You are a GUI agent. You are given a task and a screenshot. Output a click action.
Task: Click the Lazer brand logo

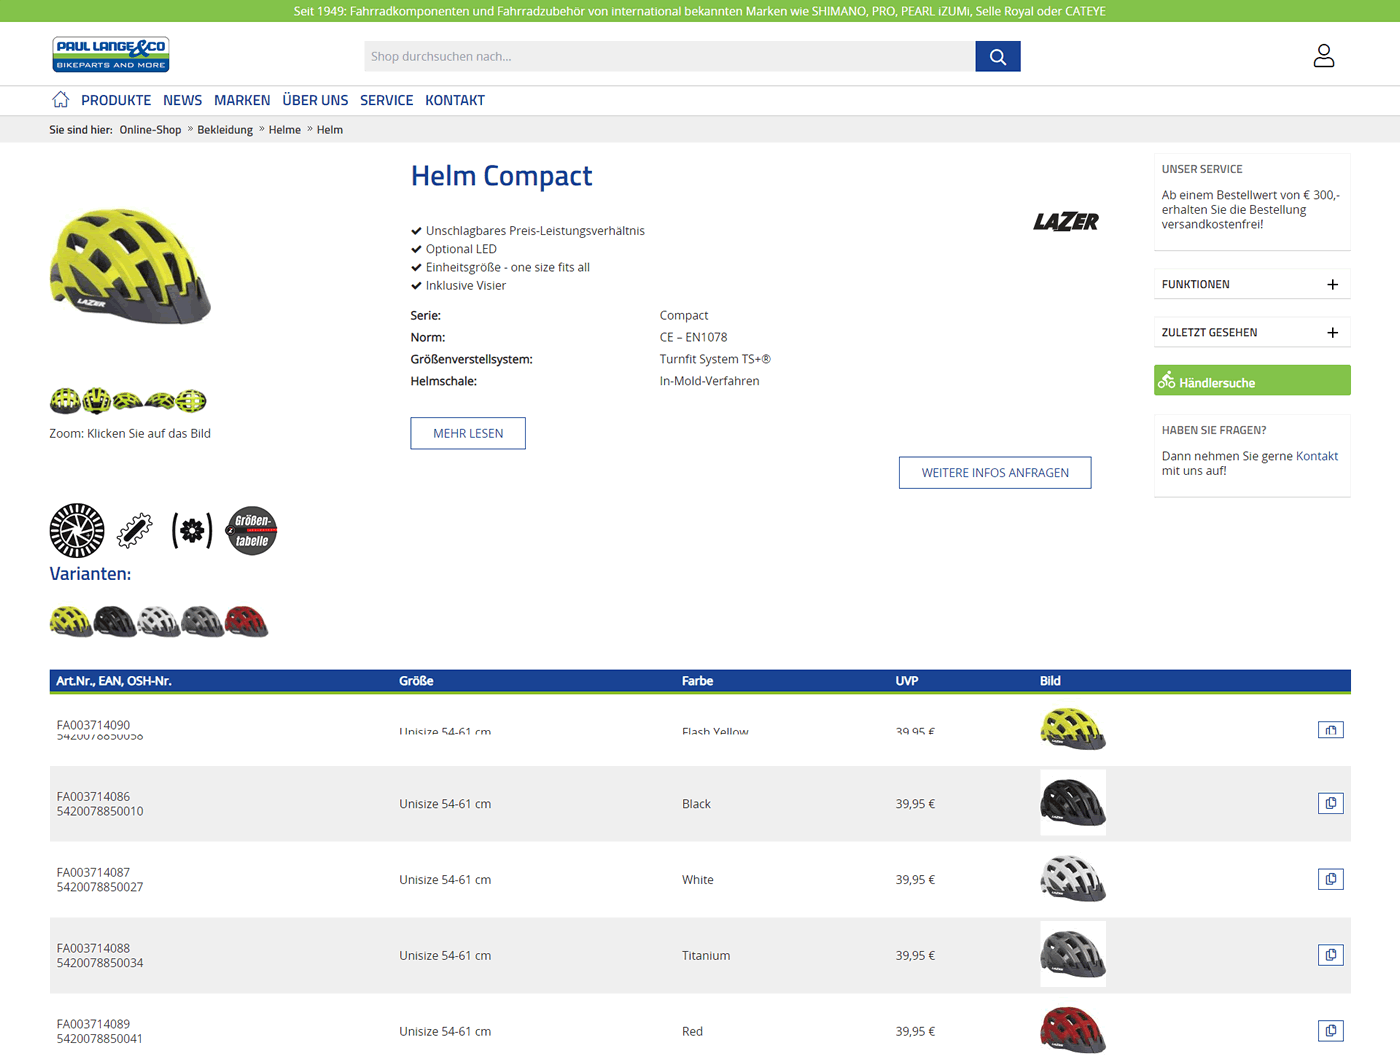(1066, 222)
